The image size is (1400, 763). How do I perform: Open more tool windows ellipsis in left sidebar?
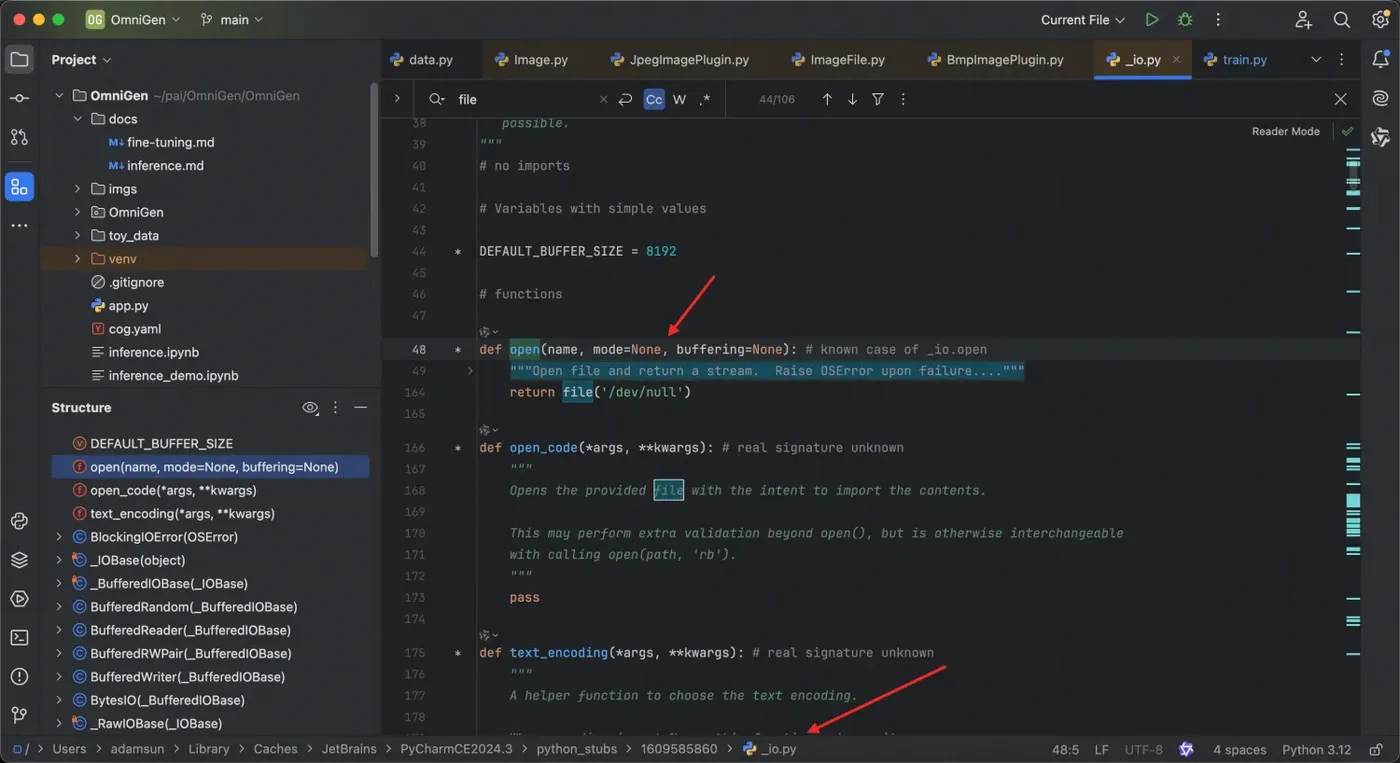[19, 226]
